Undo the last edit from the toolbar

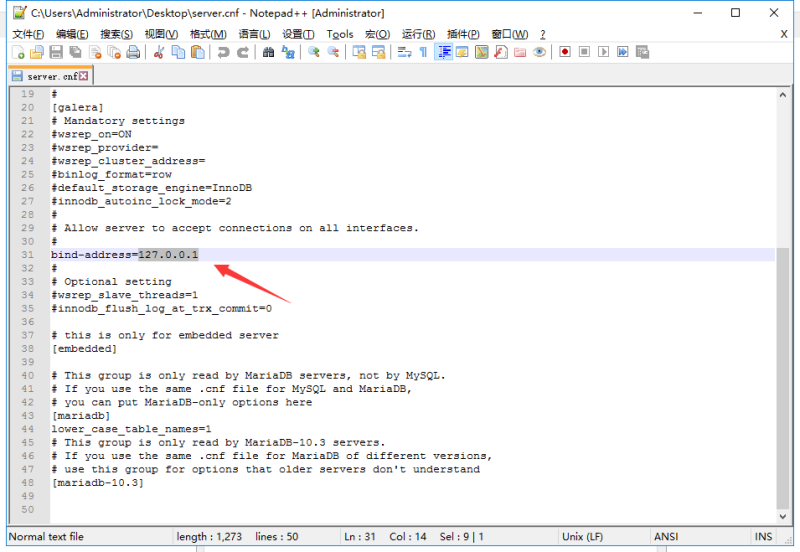click(x=223, y=52)
